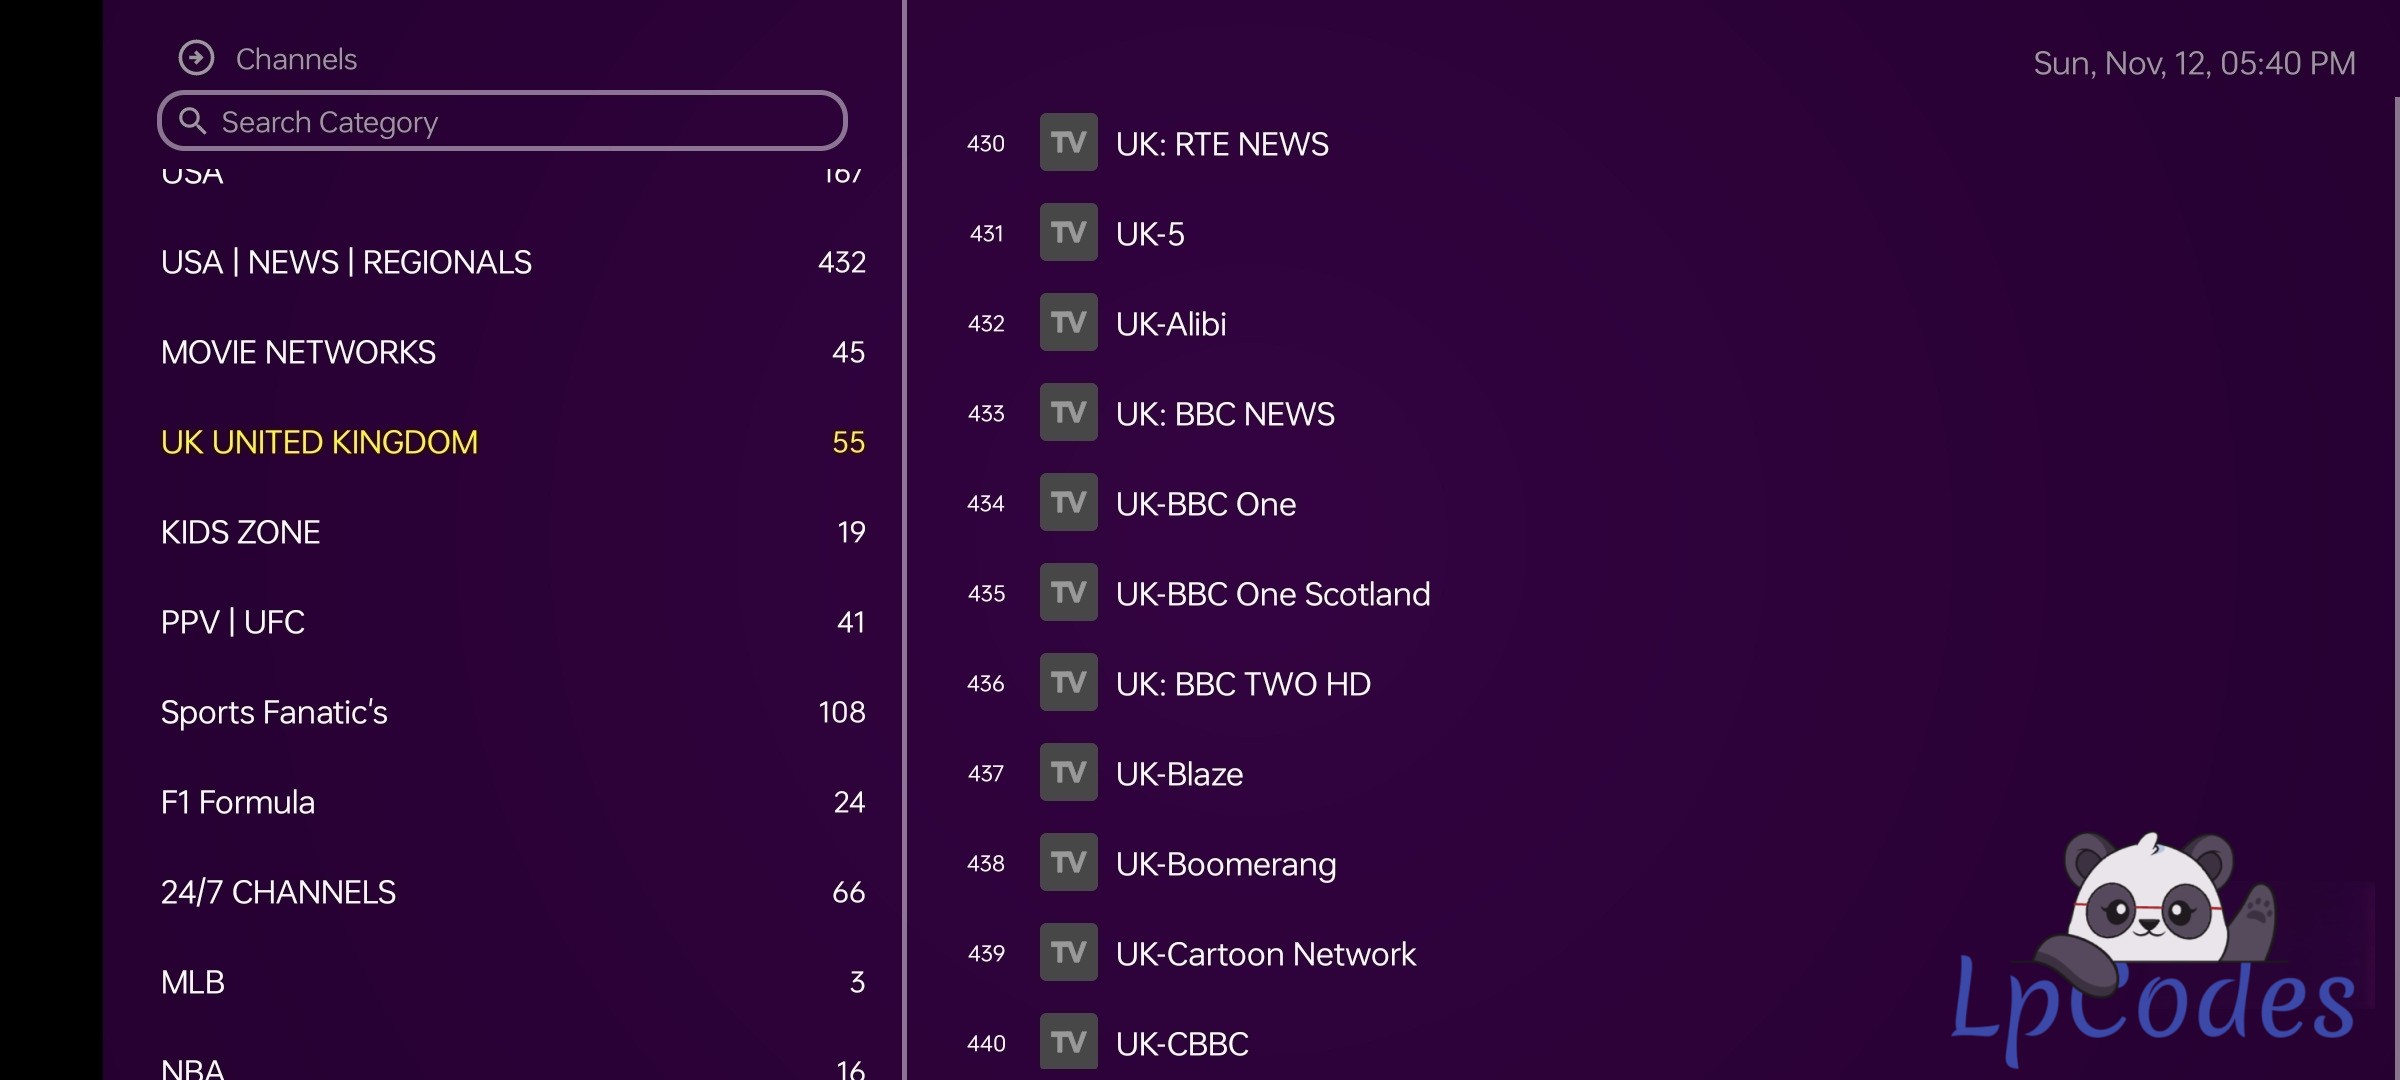Click TV icon beside UK-Alibi
The height and width of the screenshot is (1080, 2400).
click(1068, 323)
